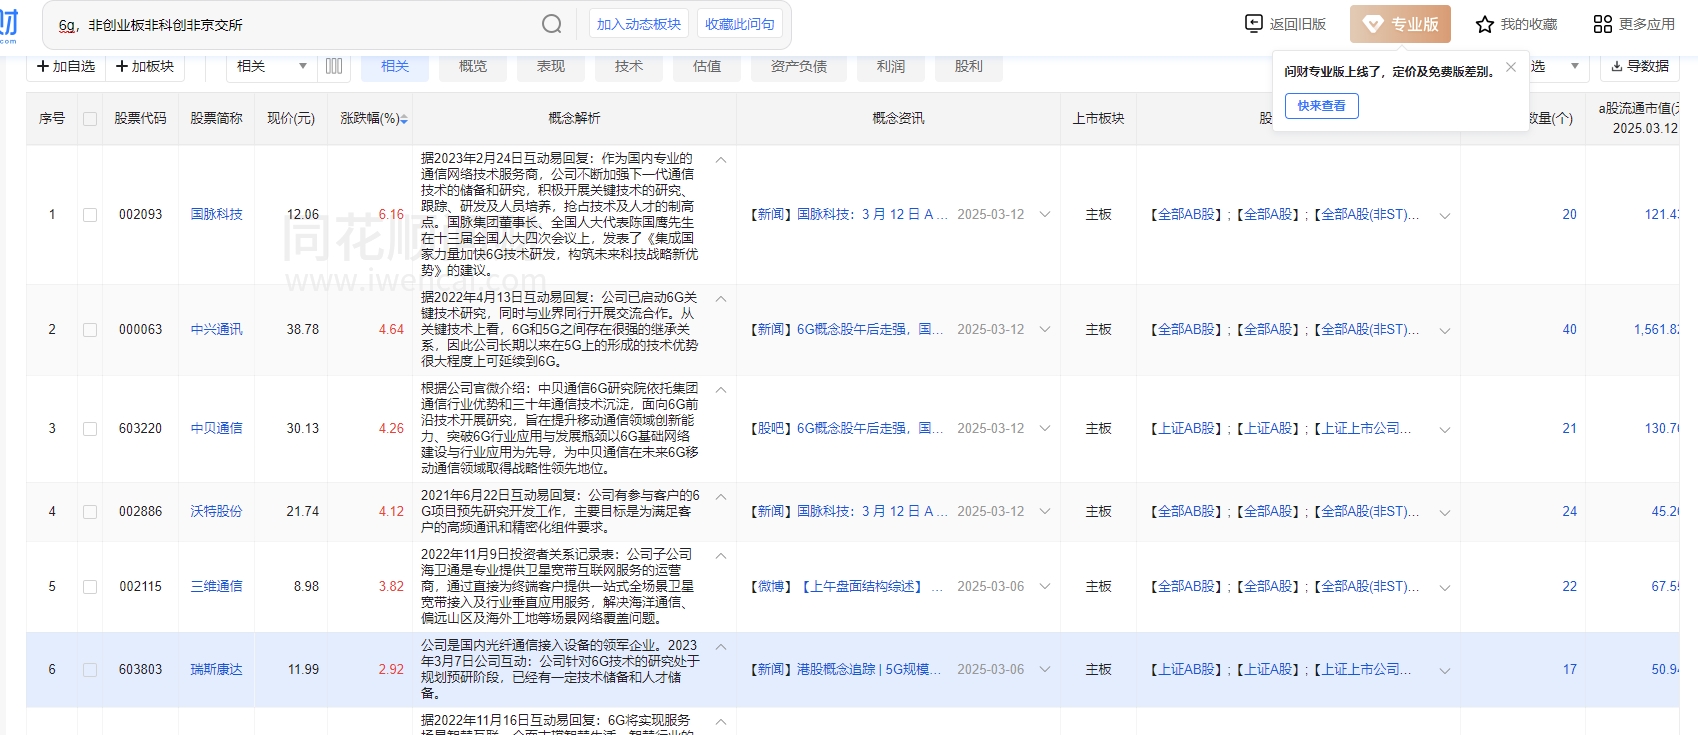Click the search magnifier icon

point(552,24)
